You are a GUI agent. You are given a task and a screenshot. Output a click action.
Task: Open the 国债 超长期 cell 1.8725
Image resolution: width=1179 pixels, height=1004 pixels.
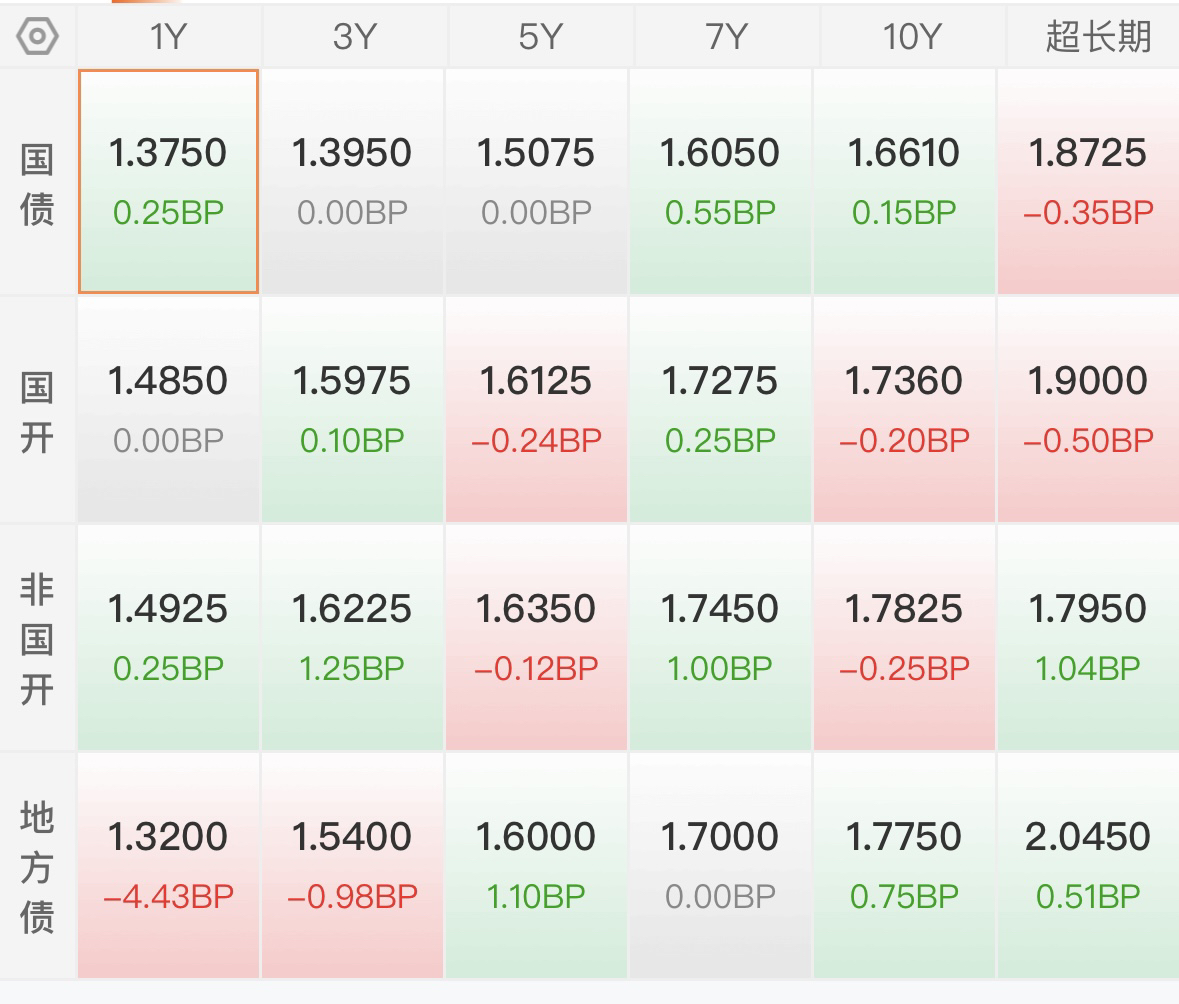click(1088, 181)
